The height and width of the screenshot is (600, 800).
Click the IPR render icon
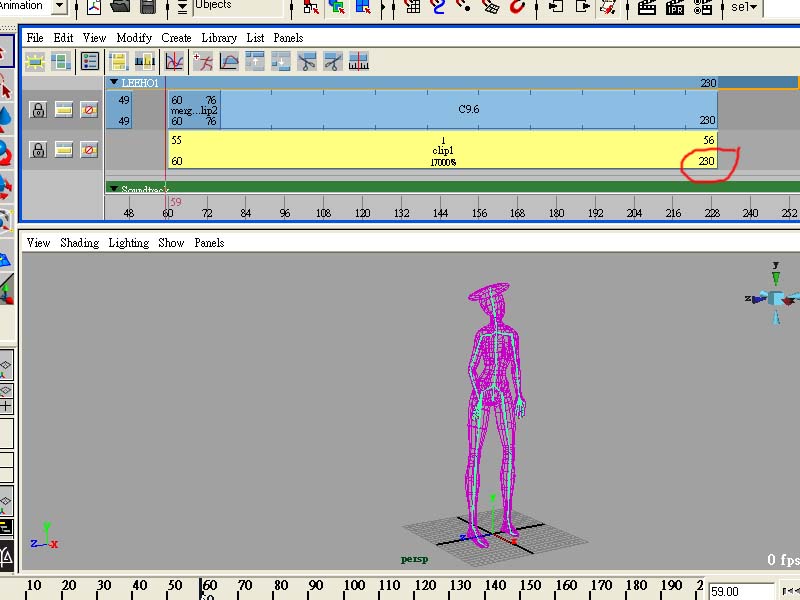(675, 7)
